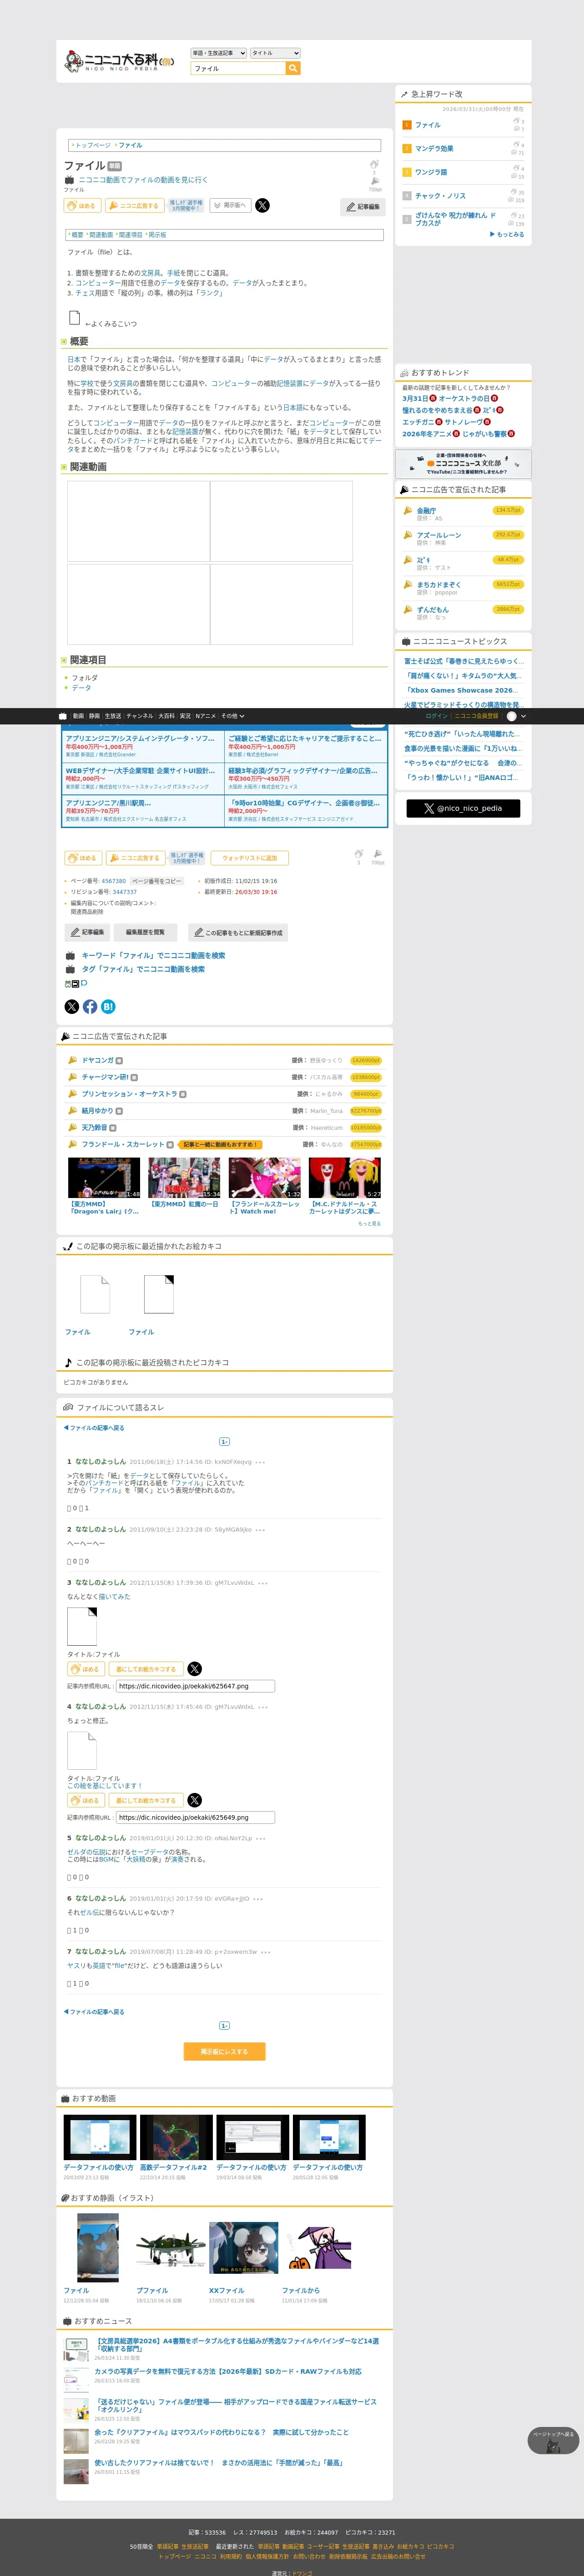Click ログイン in the navigation bar
The width and height of the screenshot is (584, 2576).
click(436, 716)
